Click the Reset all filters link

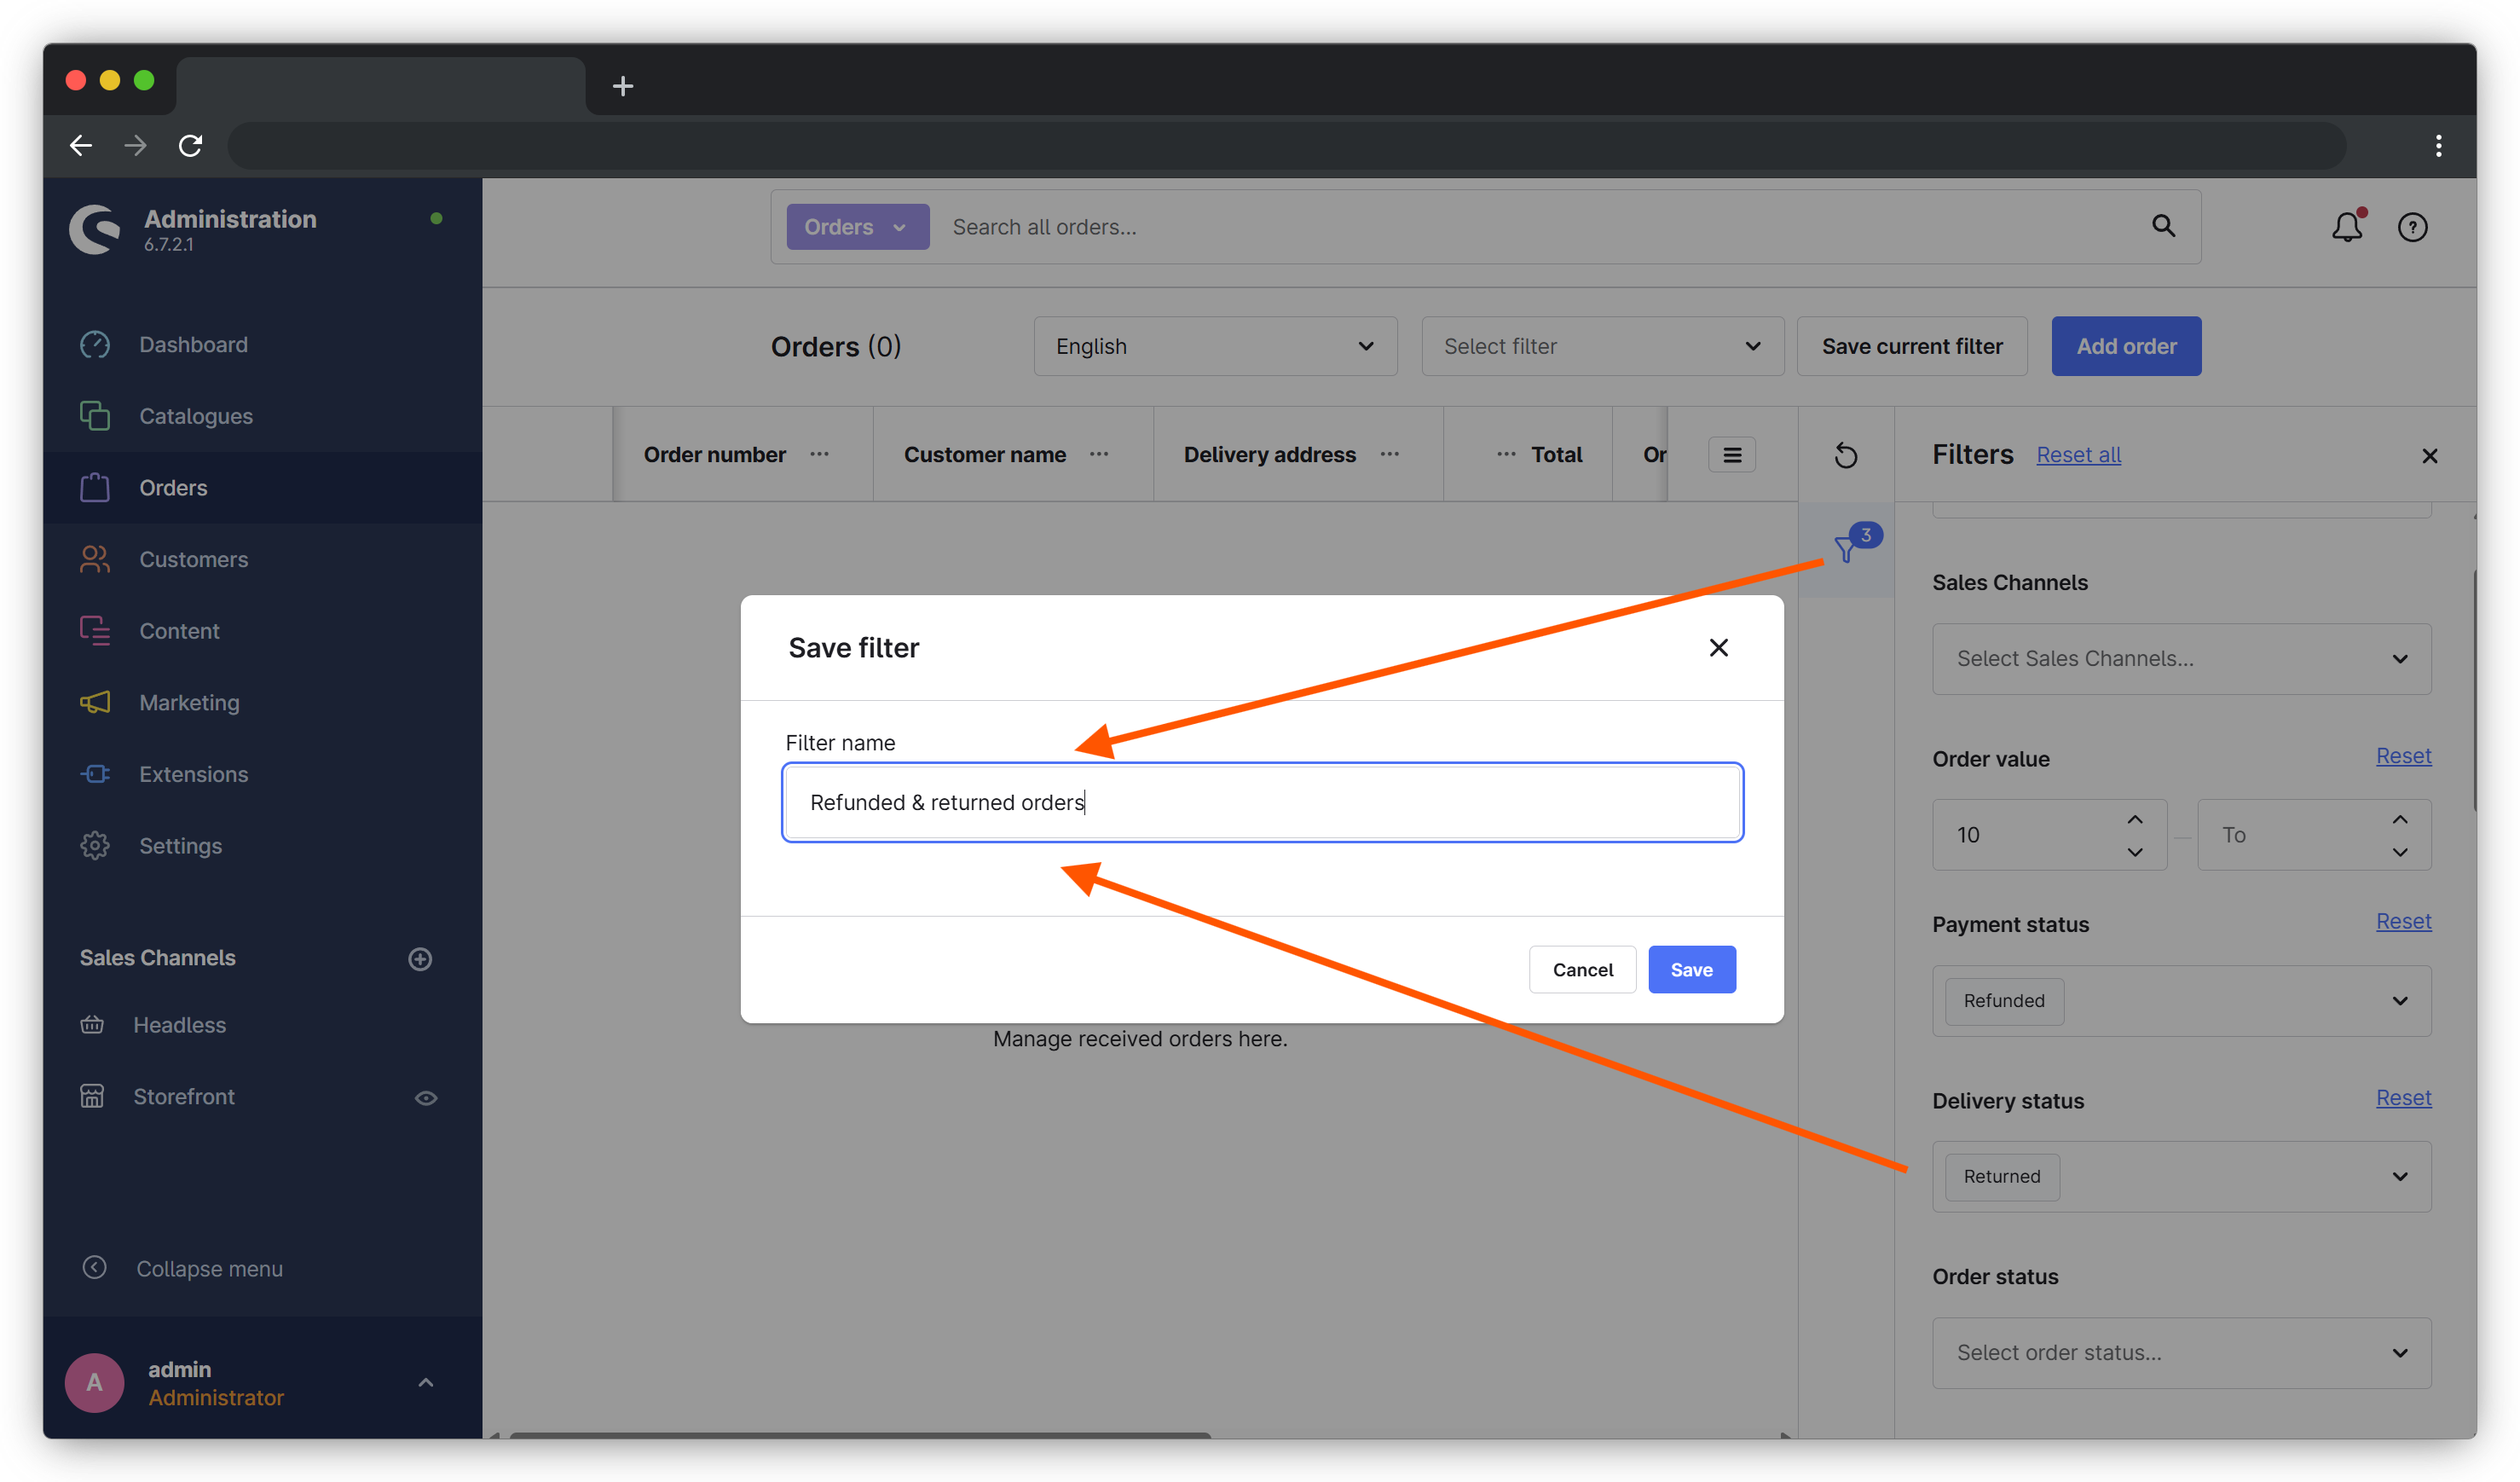tap(2078, 455)
